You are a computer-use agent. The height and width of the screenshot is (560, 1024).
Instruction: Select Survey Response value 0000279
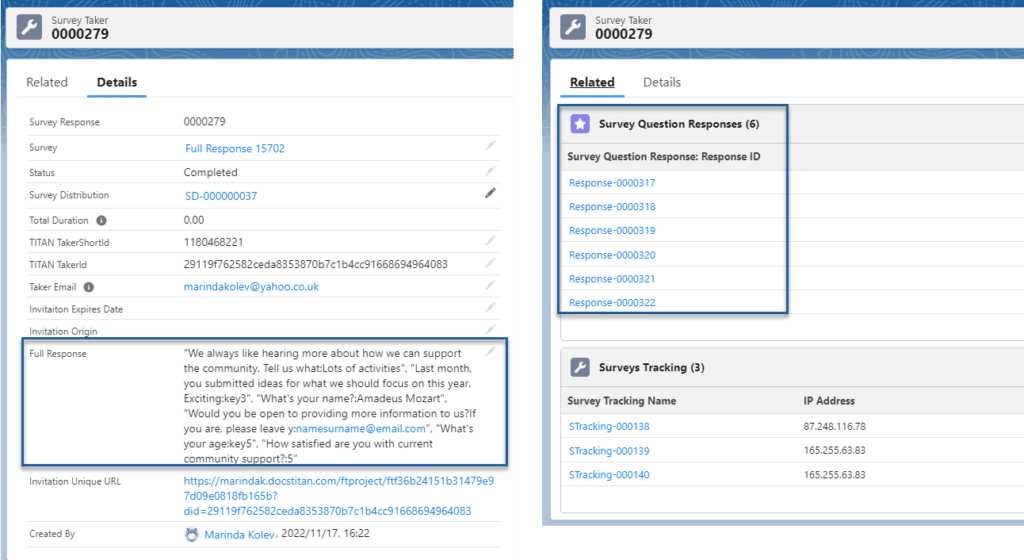coord(204,121)
